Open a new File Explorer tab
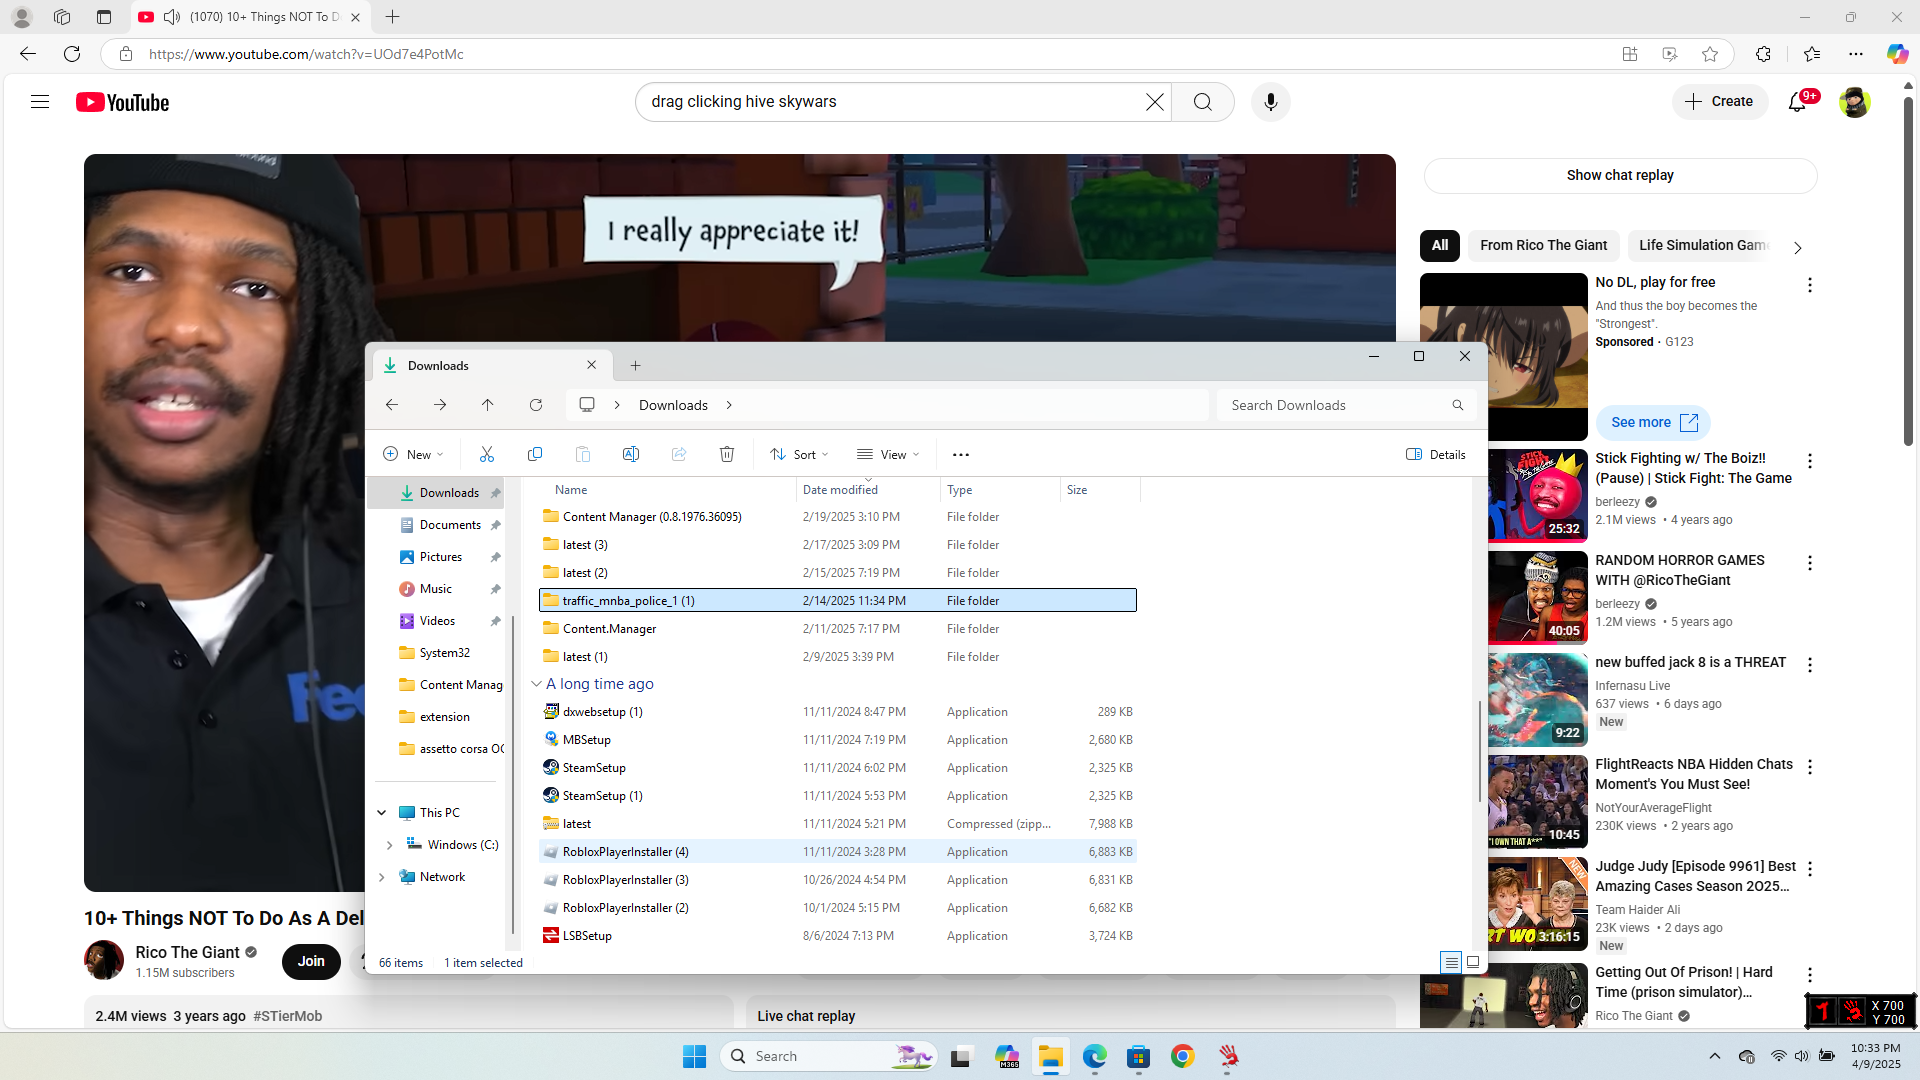The image size is (1920, 1080). (x=636, y=366)
